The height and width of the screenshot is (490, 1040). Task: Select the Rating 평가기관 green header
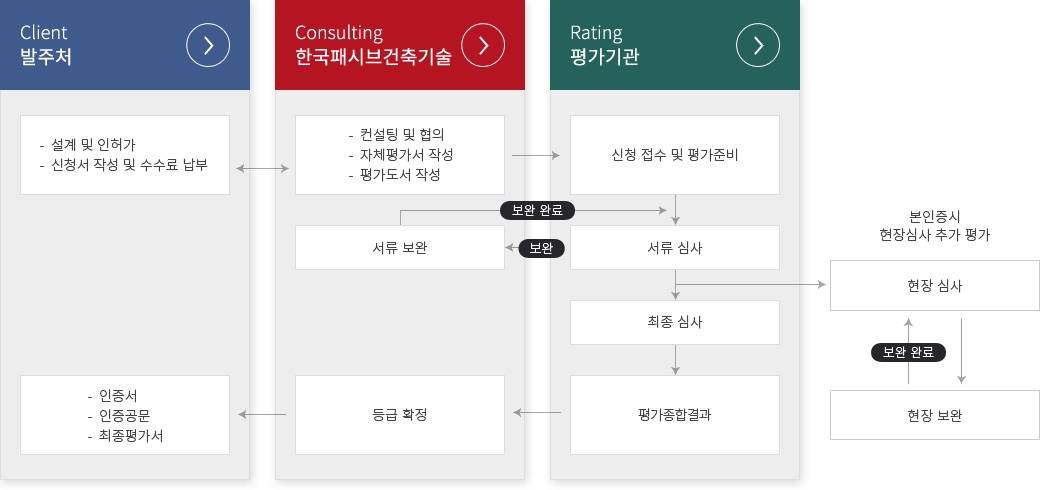pyautogui.click(x=675, y=45)
